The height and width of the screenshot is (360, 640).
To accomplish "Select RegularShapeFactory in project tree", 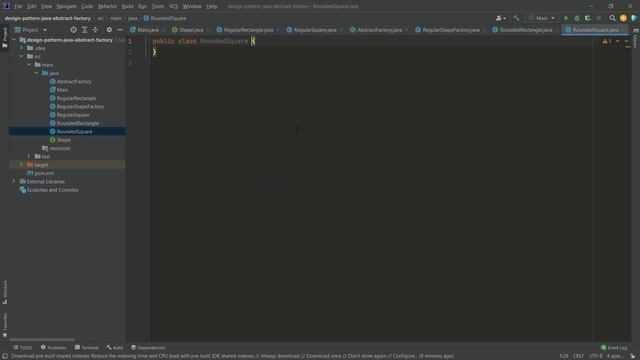I will [x=80, y=107].
